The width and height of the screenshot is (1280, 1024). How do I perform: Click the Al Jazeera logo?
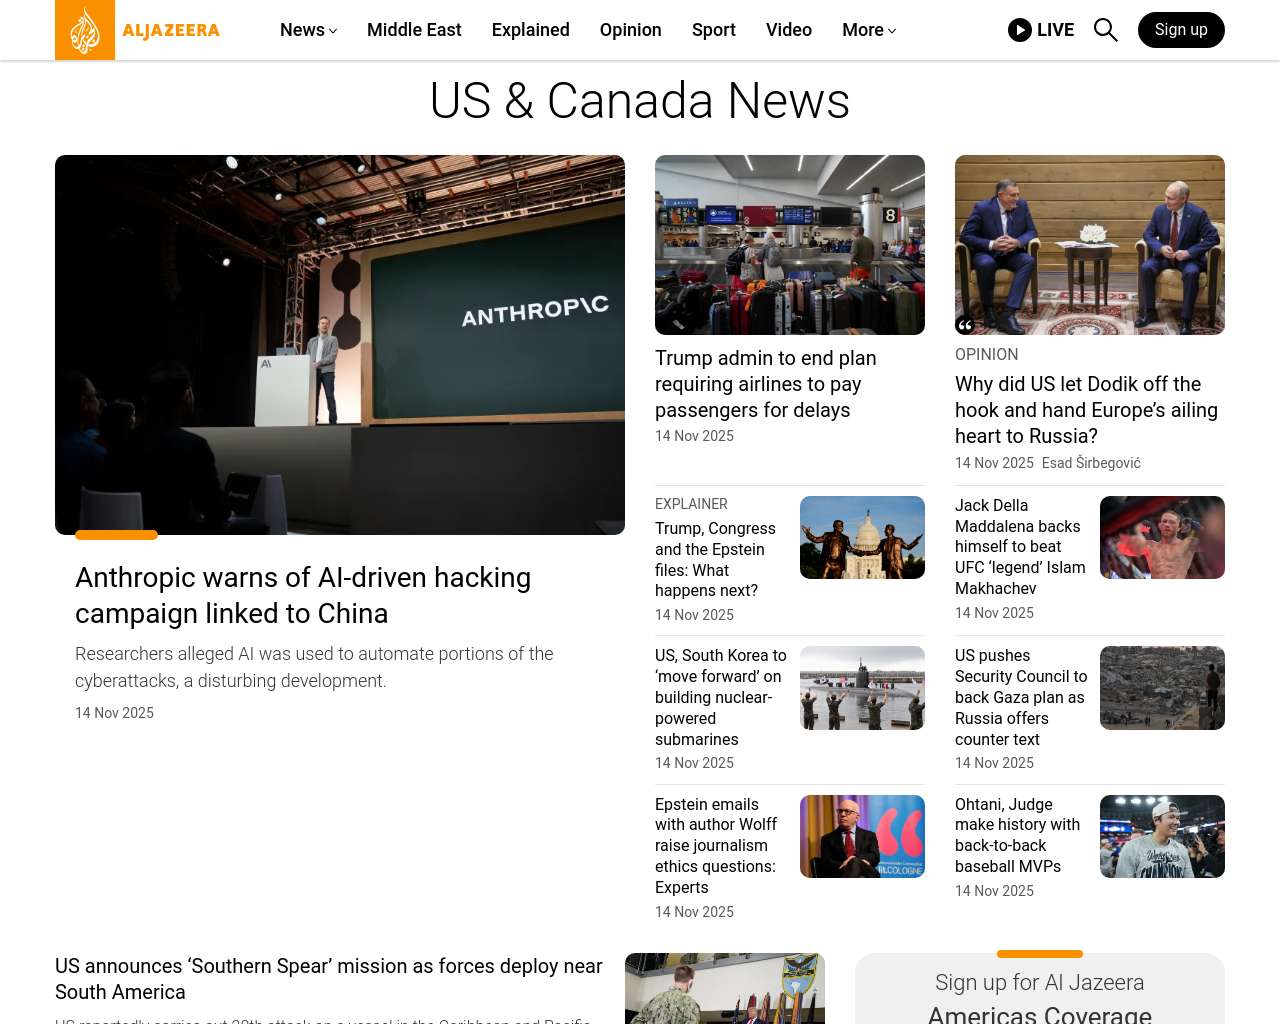coord(138,30)
